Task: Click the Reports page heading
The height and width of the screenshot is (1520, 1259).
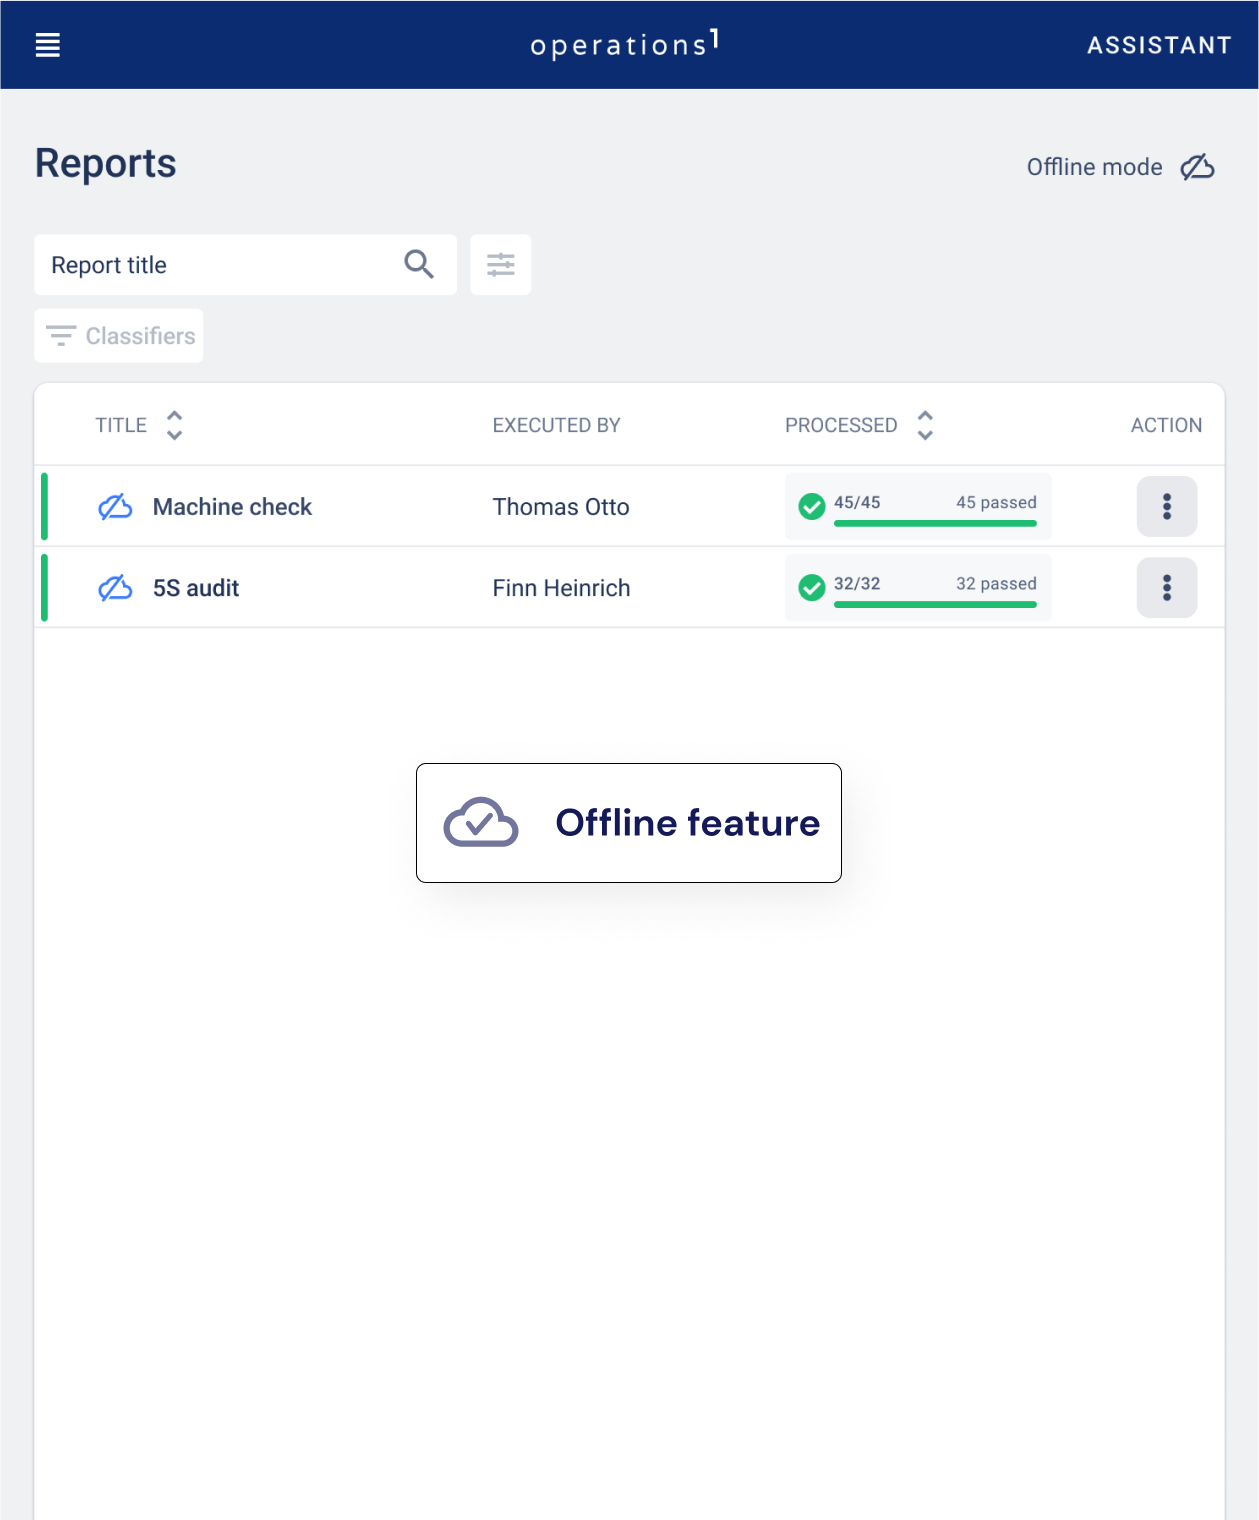Action: point(106,163)
